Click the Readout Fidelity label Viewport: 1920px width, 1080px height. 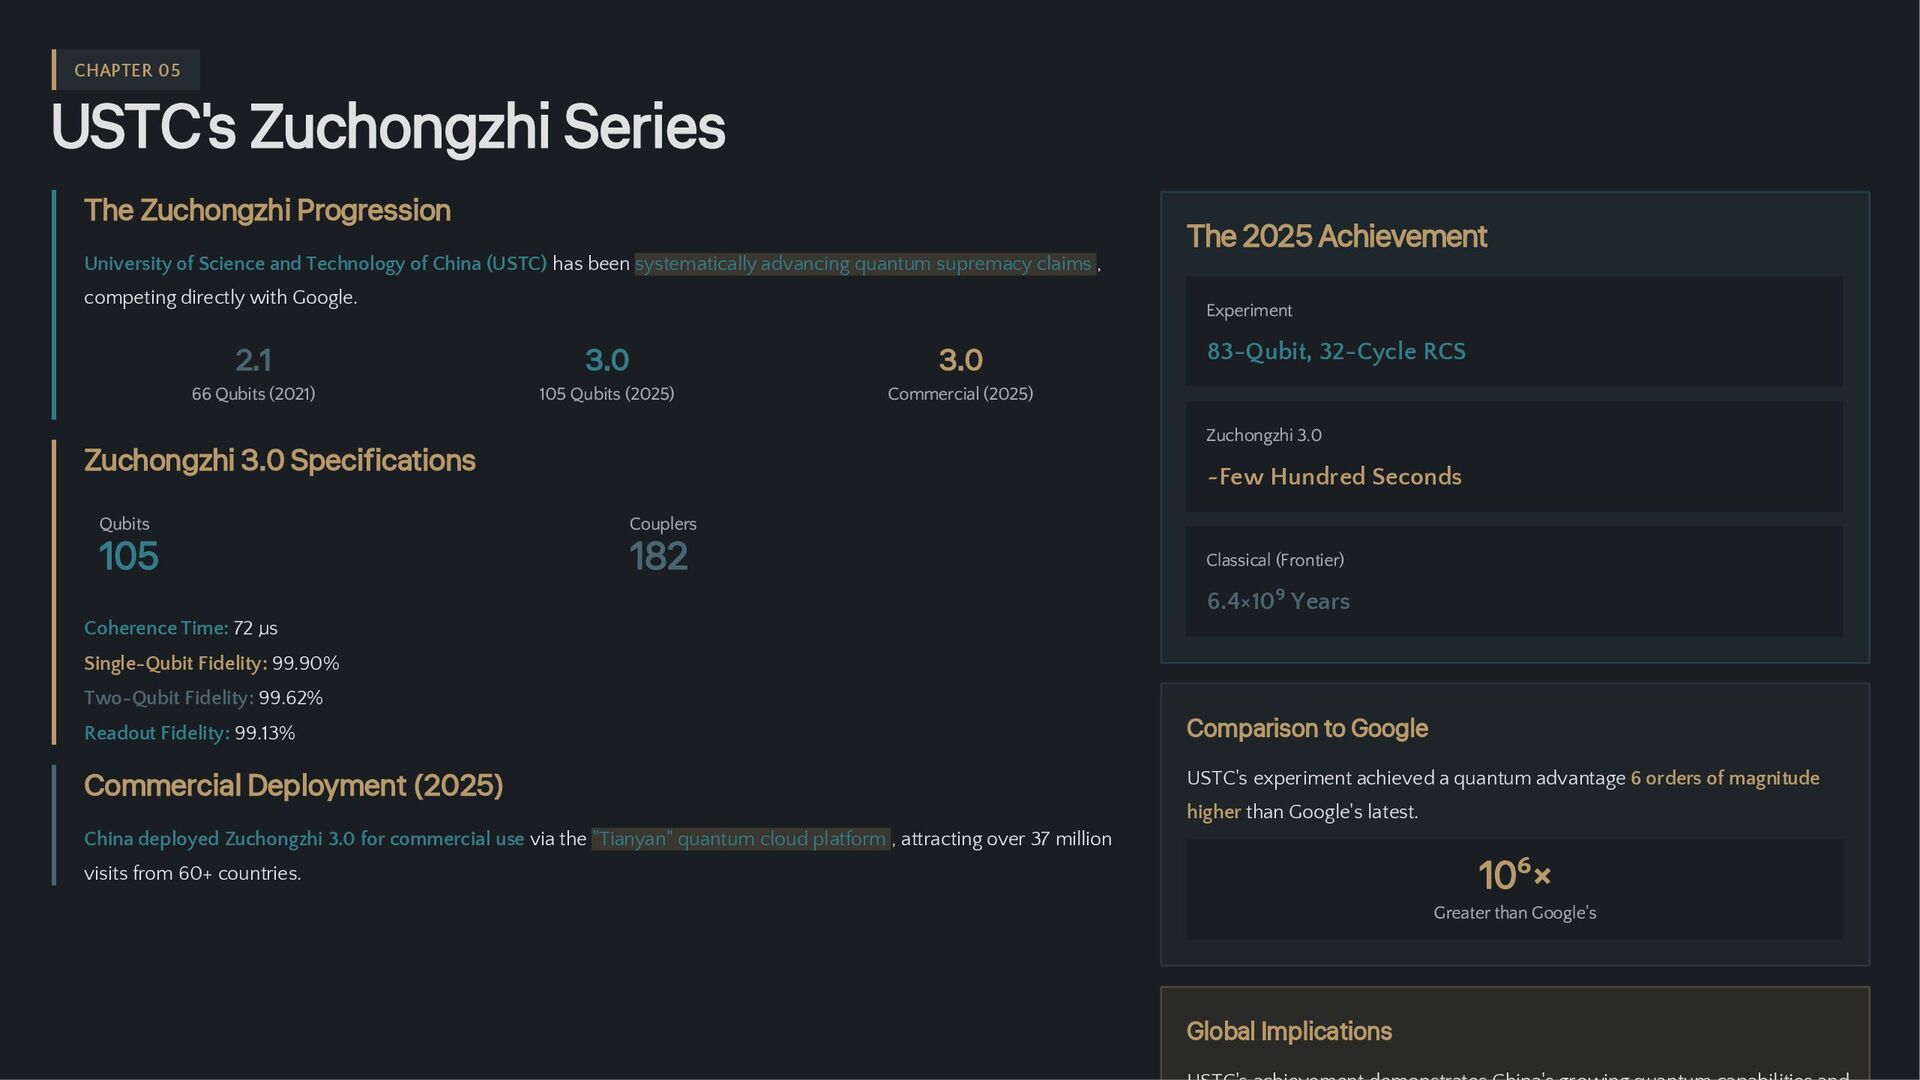pos(156,733)
